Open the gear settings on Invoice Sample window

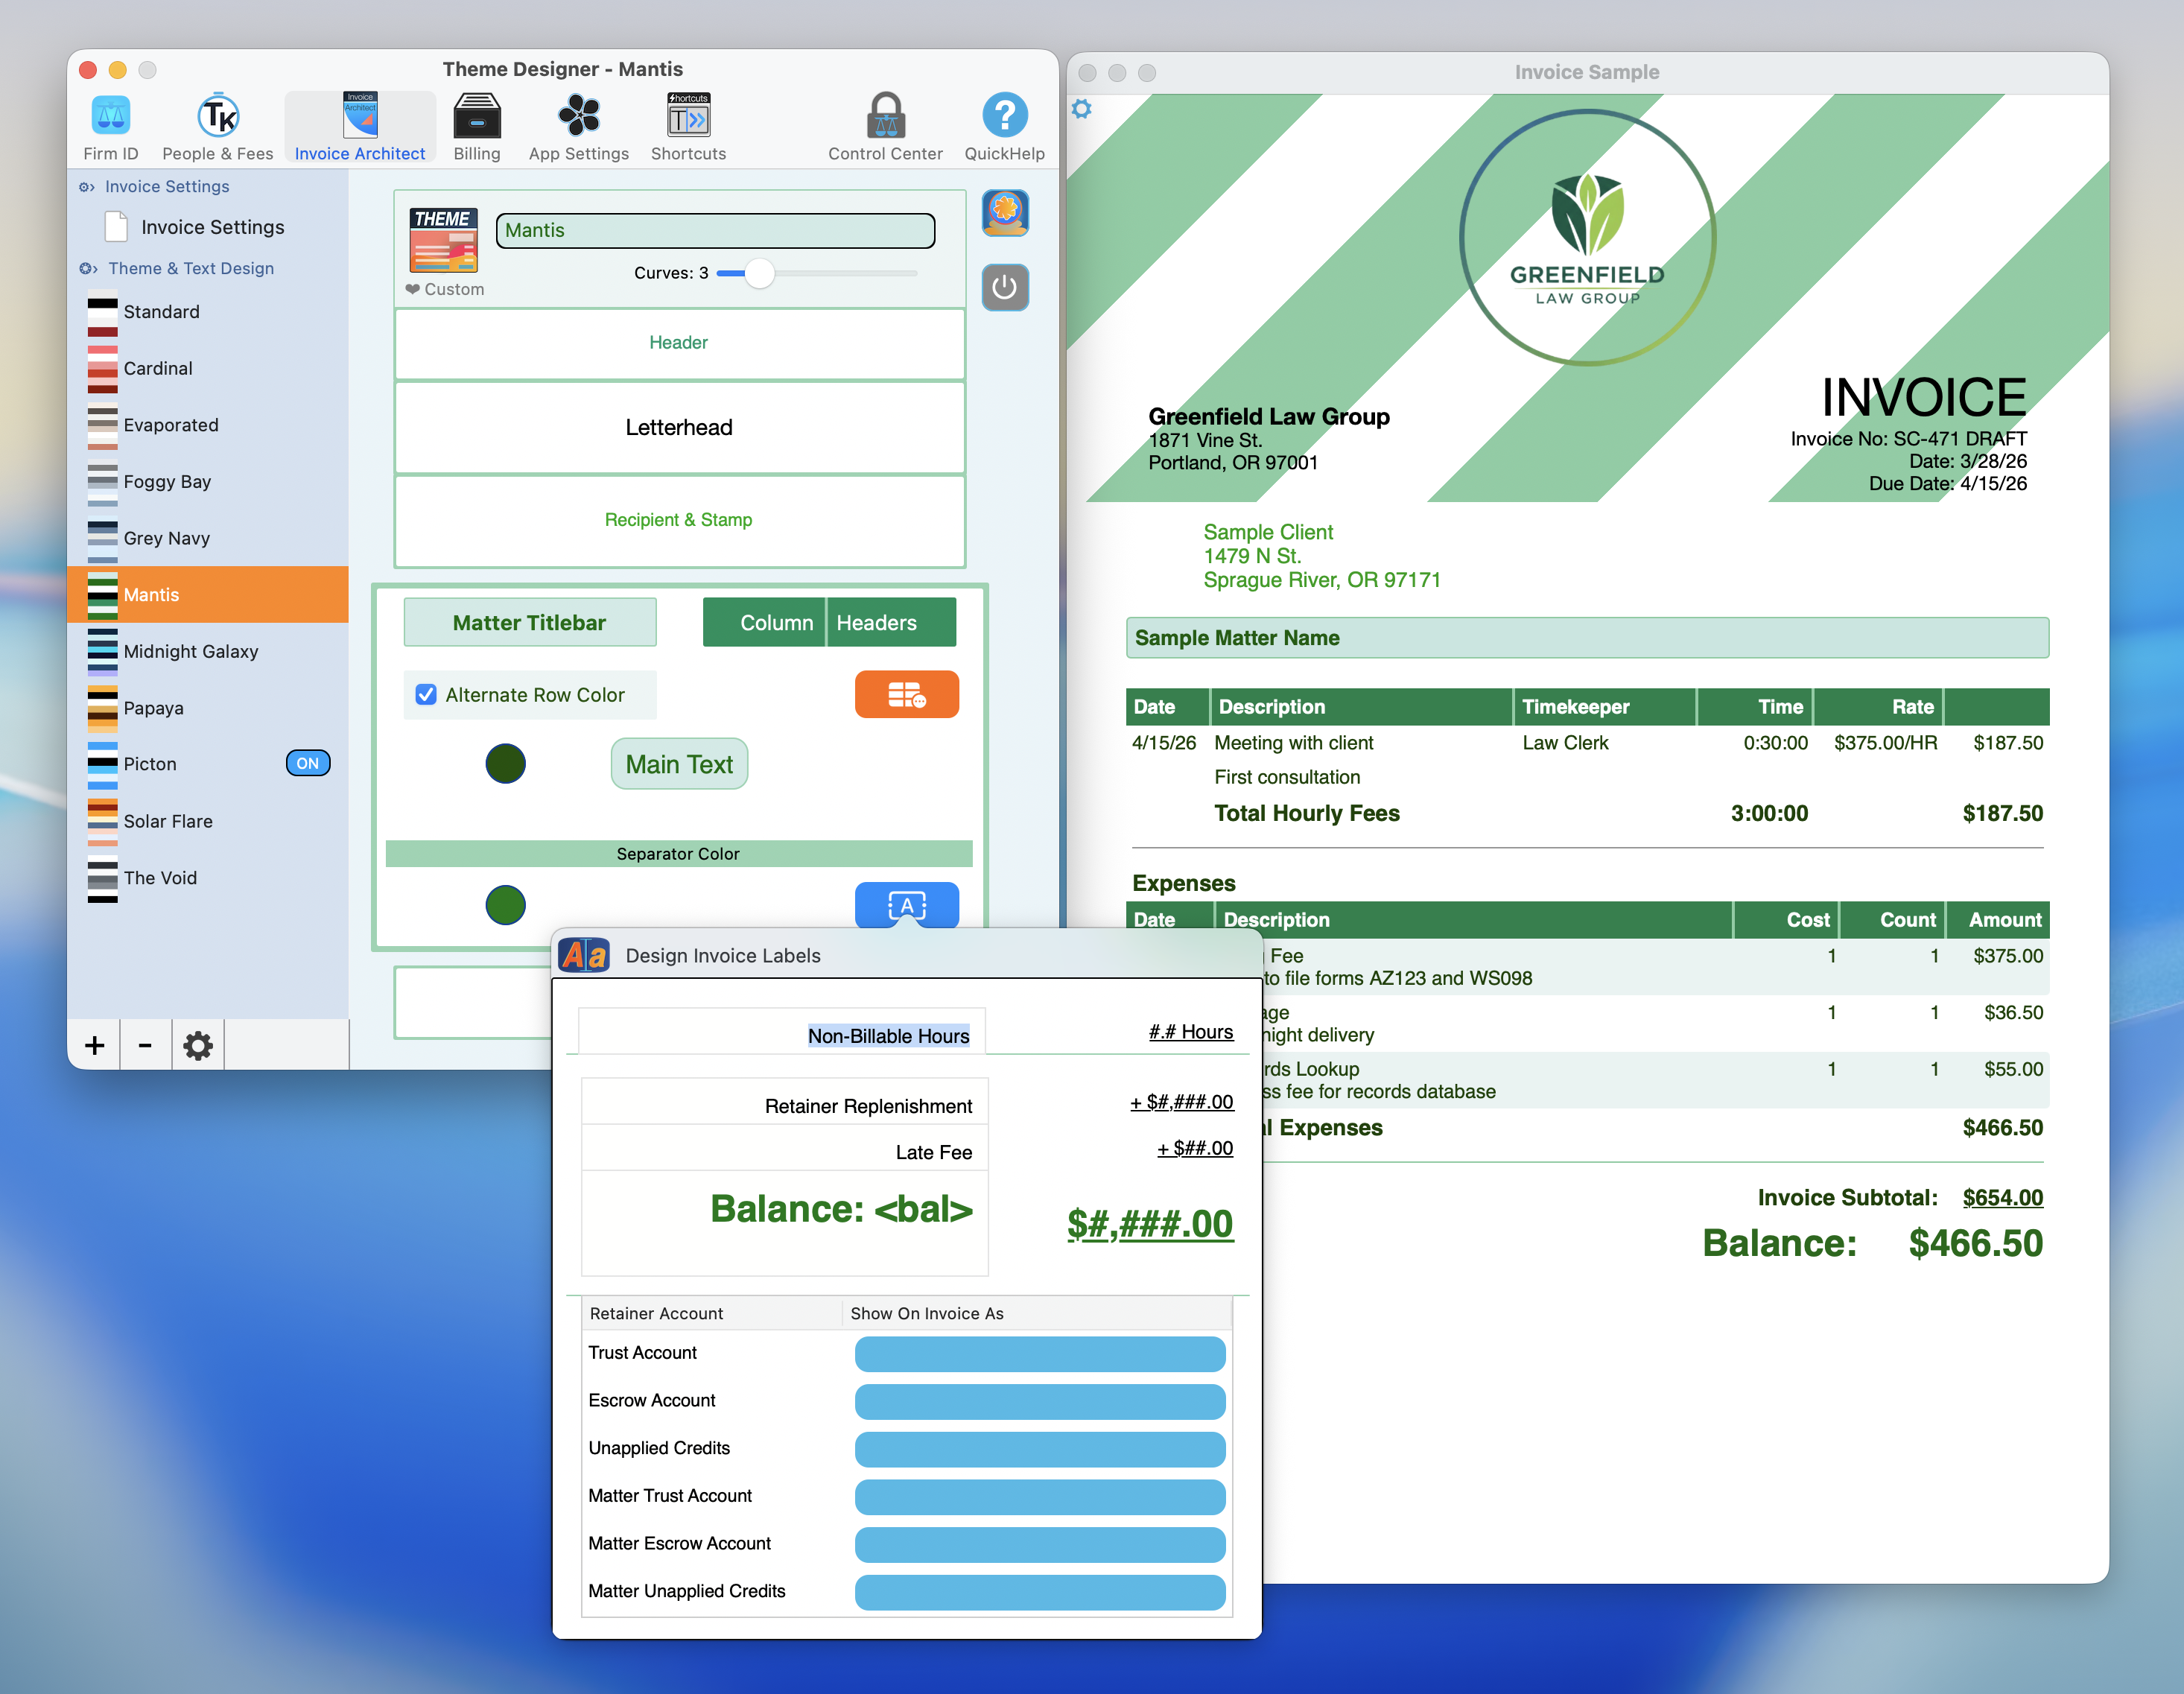tap(1081, 109)
